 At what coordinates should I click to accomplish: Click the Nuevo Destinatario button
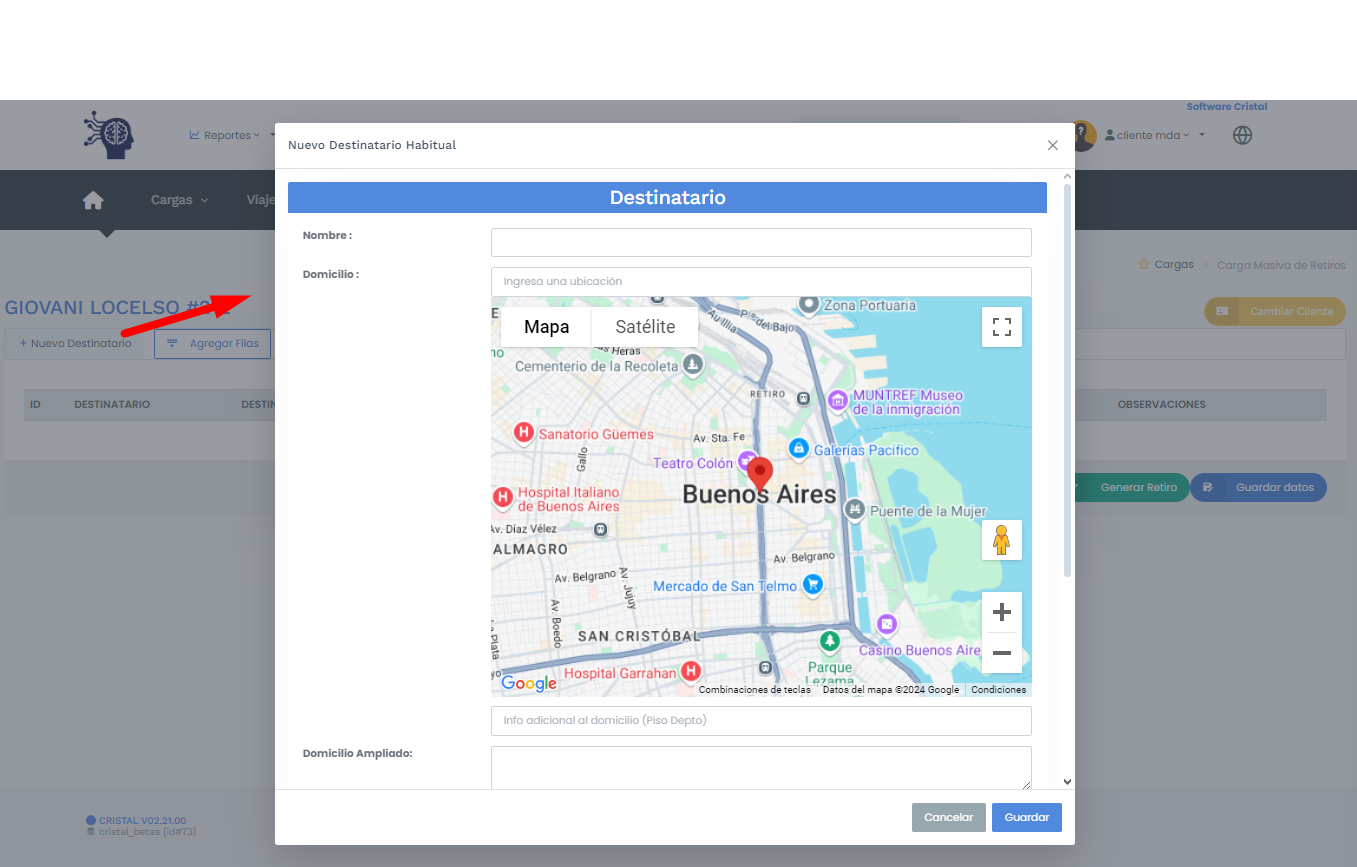[x=75, y=343]
